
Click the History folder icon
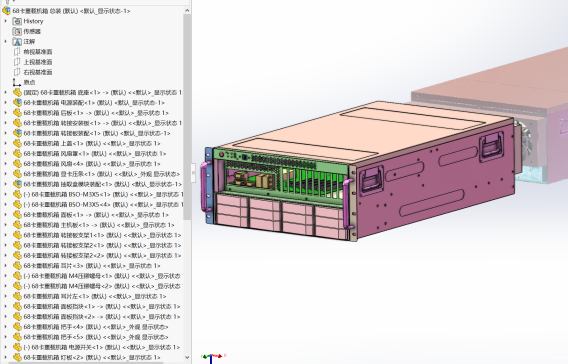pyautogui.click(x=17, y=21)
